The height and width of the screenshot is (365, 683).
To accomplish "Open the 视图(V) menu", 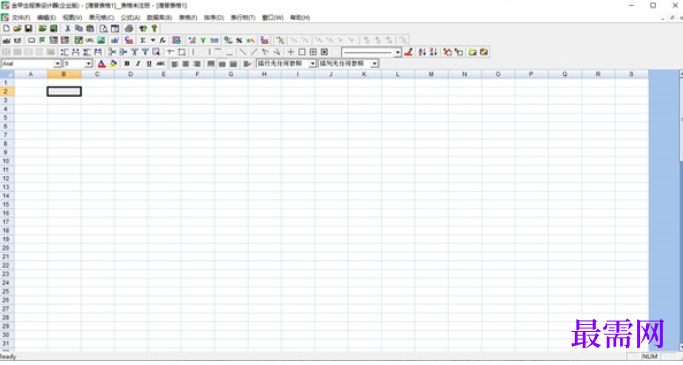I will (72, 18).
